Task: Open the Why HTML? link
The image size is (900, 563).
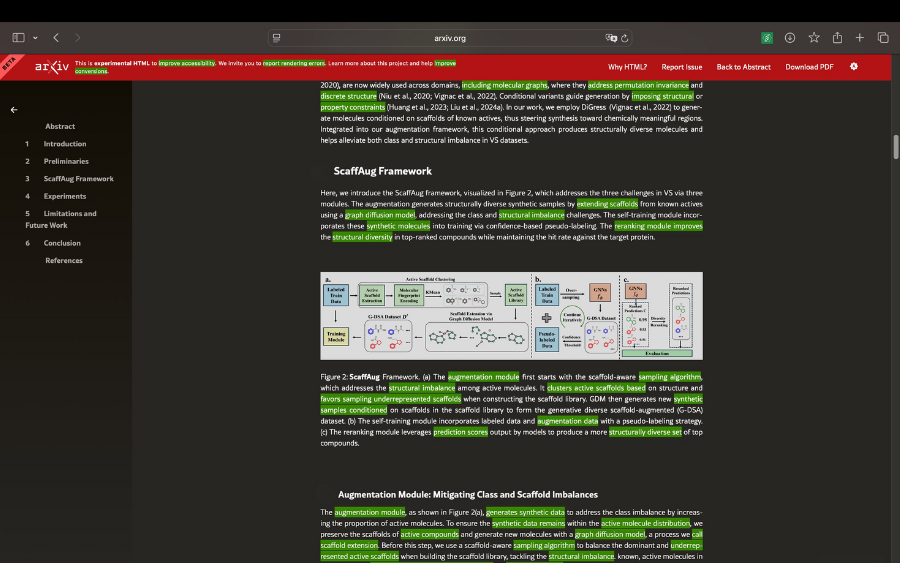Action: (627, 67)
